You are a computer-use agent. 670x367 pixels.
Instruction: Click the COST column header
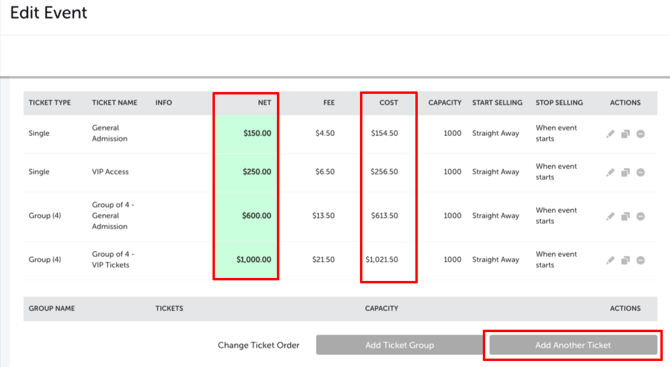[x=388, y=103]
